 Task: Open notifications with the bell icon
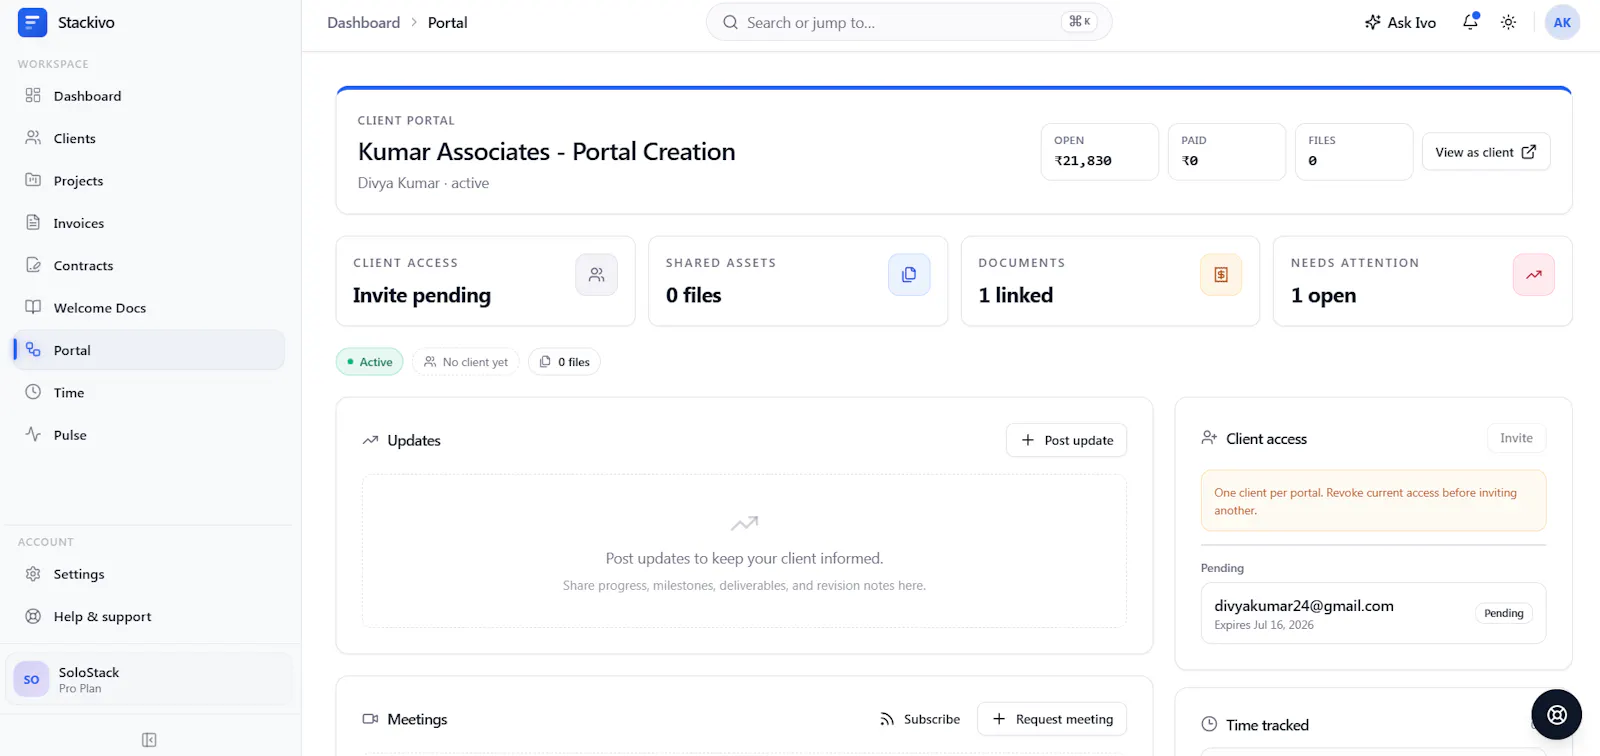tap(1470, 22)
